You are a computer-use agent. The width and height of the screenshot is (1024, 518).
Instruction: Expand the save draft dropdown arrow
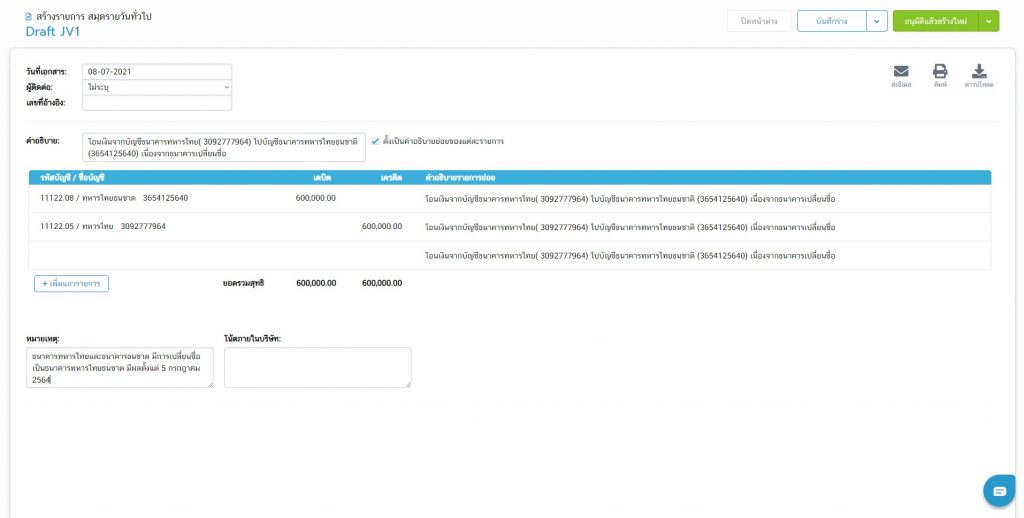[876, 21]
